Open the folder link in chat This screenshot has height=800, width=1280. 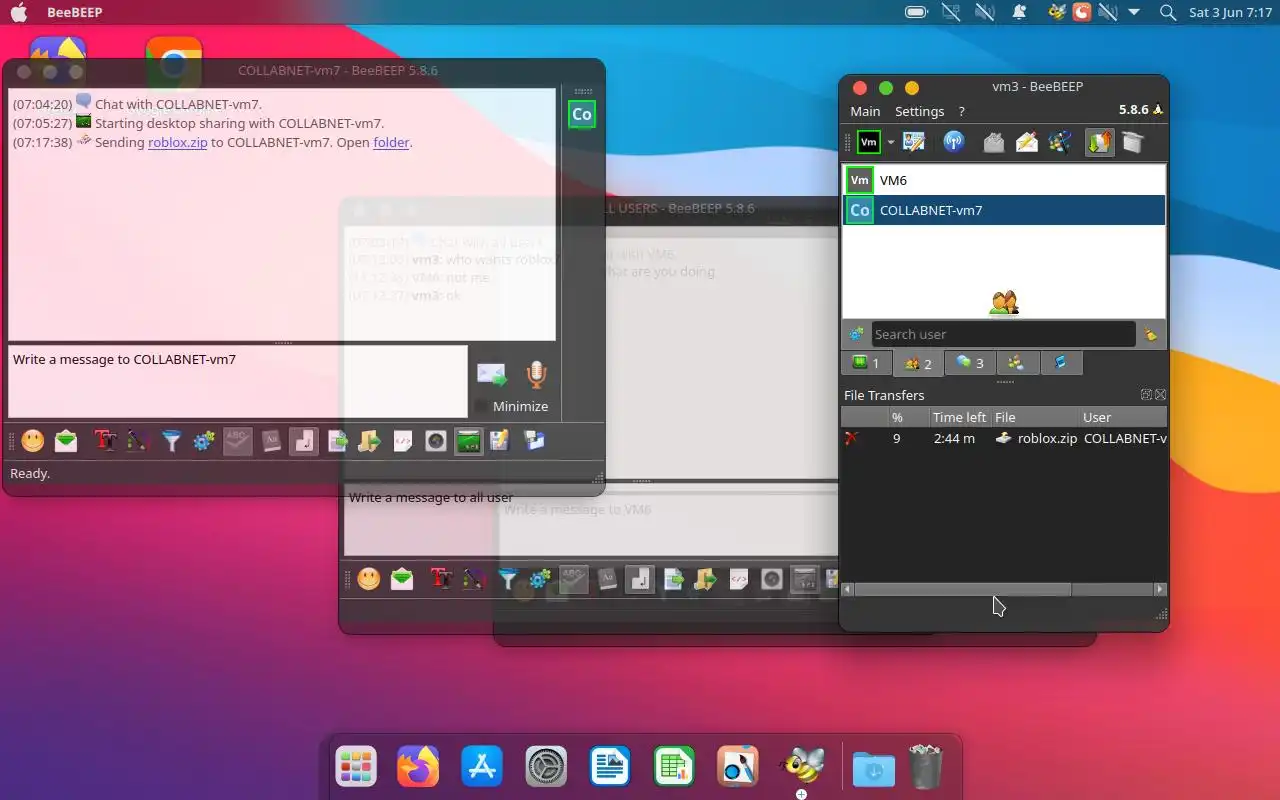(x=391, y=142)
